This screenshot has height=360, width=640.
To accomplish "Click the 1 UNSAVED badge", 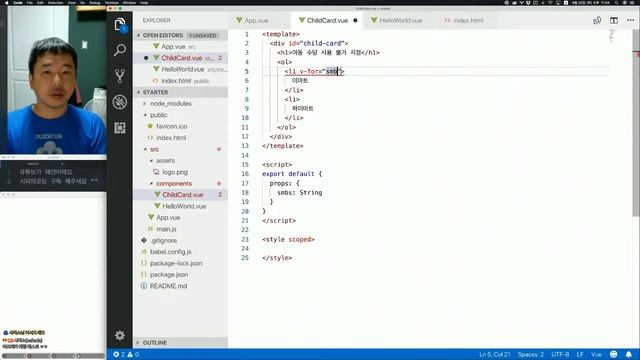I will point(202,36).
